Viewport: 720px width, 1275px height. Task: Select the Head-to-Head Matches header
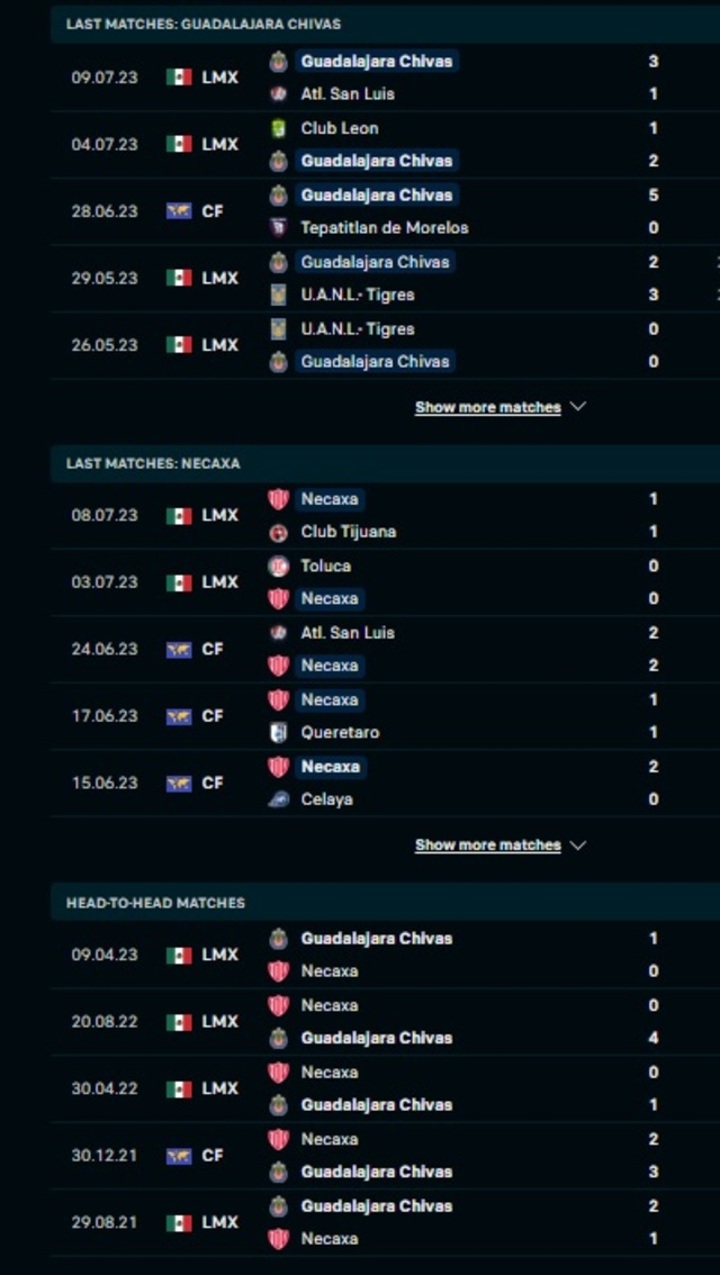[x=155, y=903]
